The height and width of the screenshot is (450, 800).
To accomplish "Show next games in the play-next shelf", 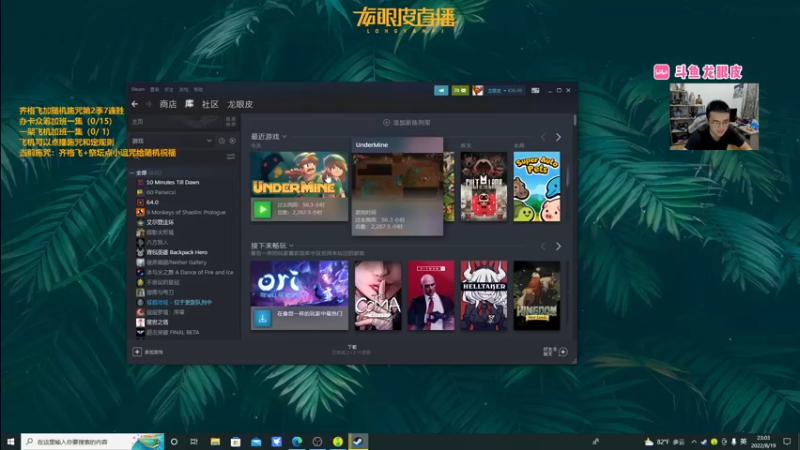I will 558,246.
